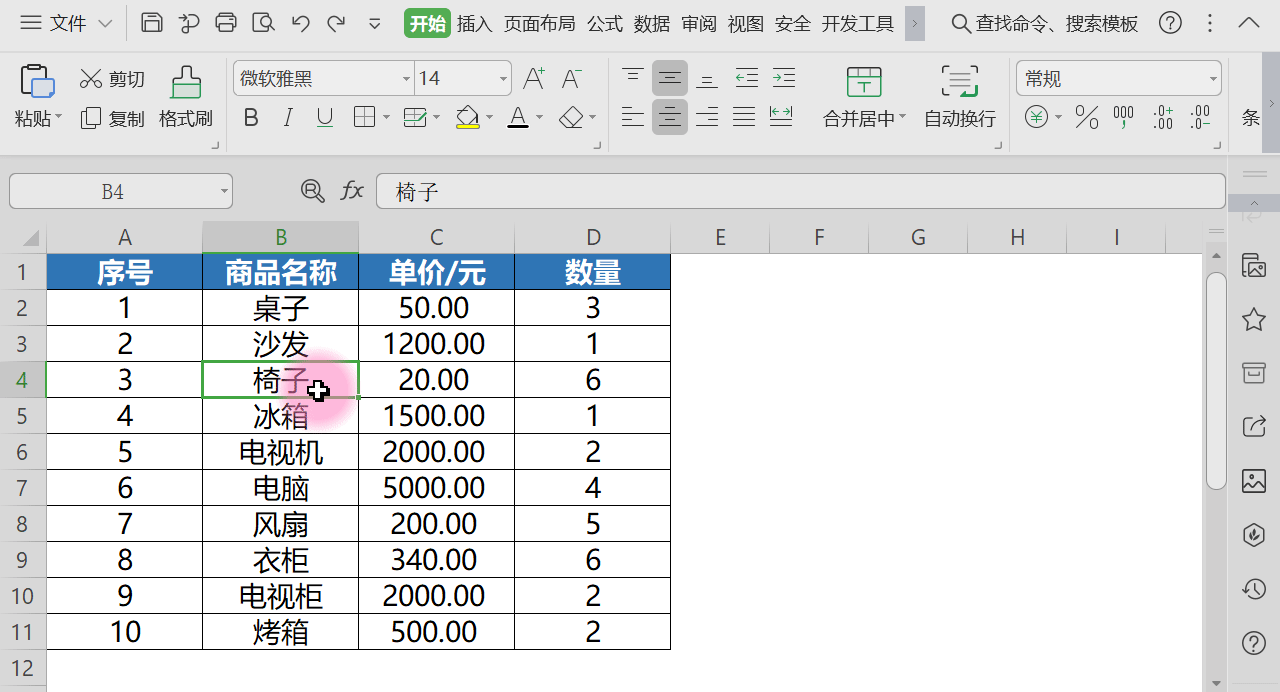1280x692 pixels.
Task: Switch to the 插入 ribbon tab
Action: (475, 23)
